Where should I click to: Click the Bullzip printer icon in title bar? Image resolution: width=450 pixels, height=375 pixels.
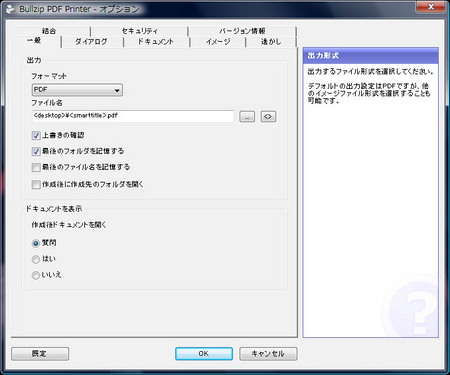point(10,9)
